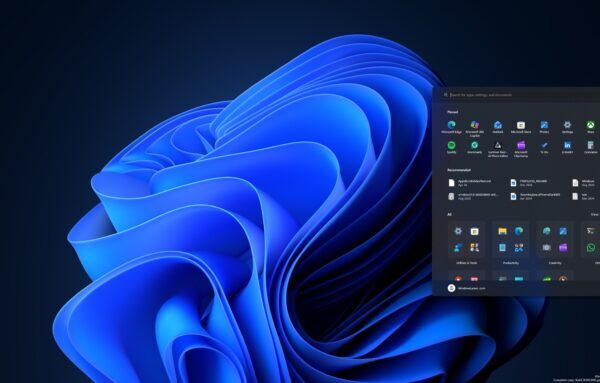Open Clipchamp icon in Creativity folder
The image size is (600, 383).
(563, 248)
